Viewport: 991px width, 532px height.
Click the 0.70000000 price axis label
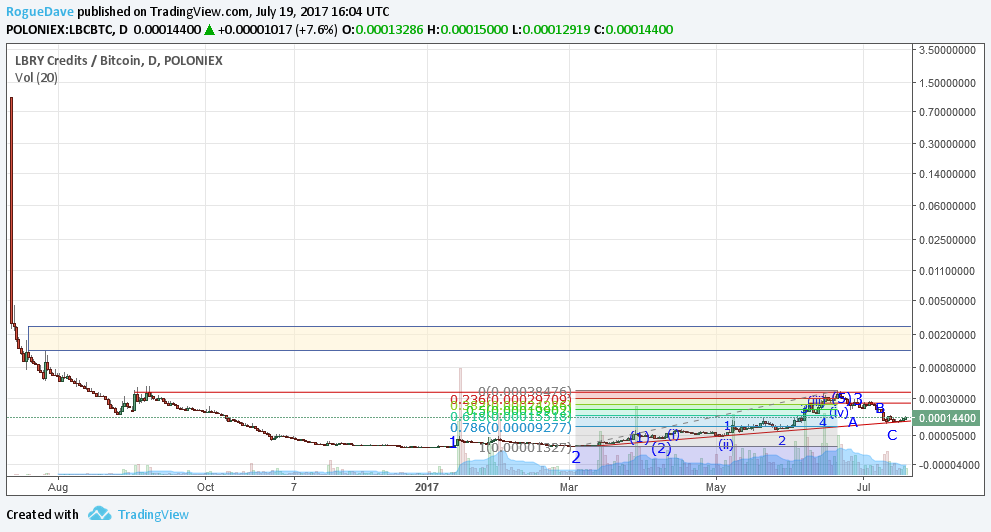click(947, 112)
